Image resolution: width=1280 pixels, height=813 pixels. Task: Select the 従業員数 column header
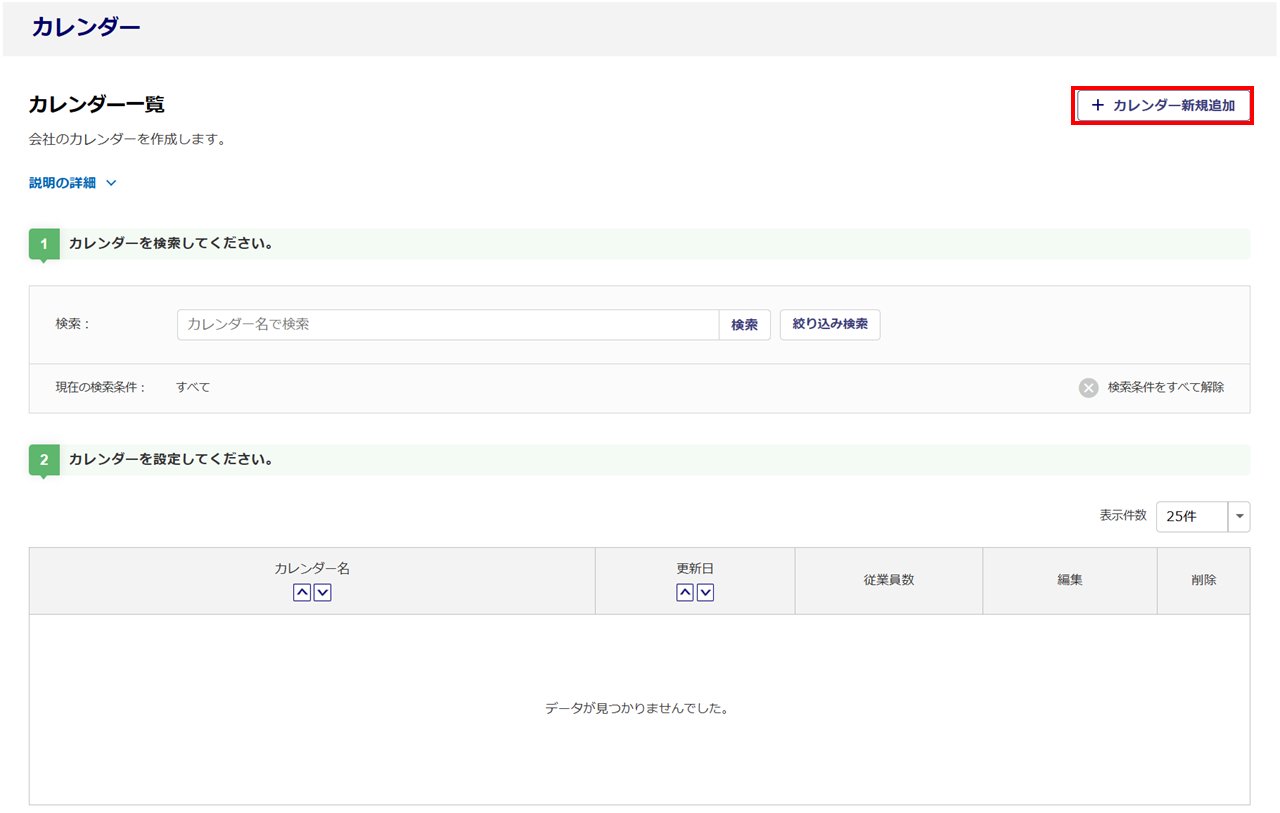888,580
